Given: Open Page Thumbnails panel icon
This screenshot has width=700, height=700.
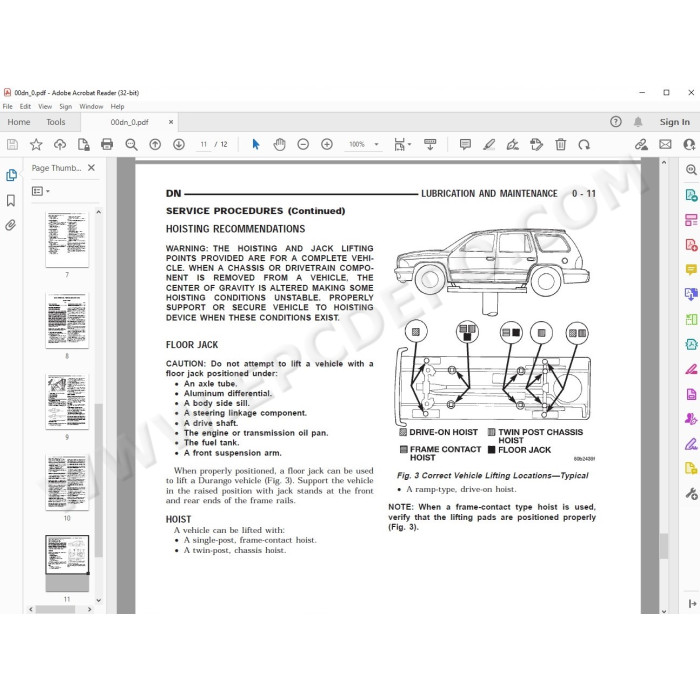Looking at the screenshot, I should [x=11, y=175].
